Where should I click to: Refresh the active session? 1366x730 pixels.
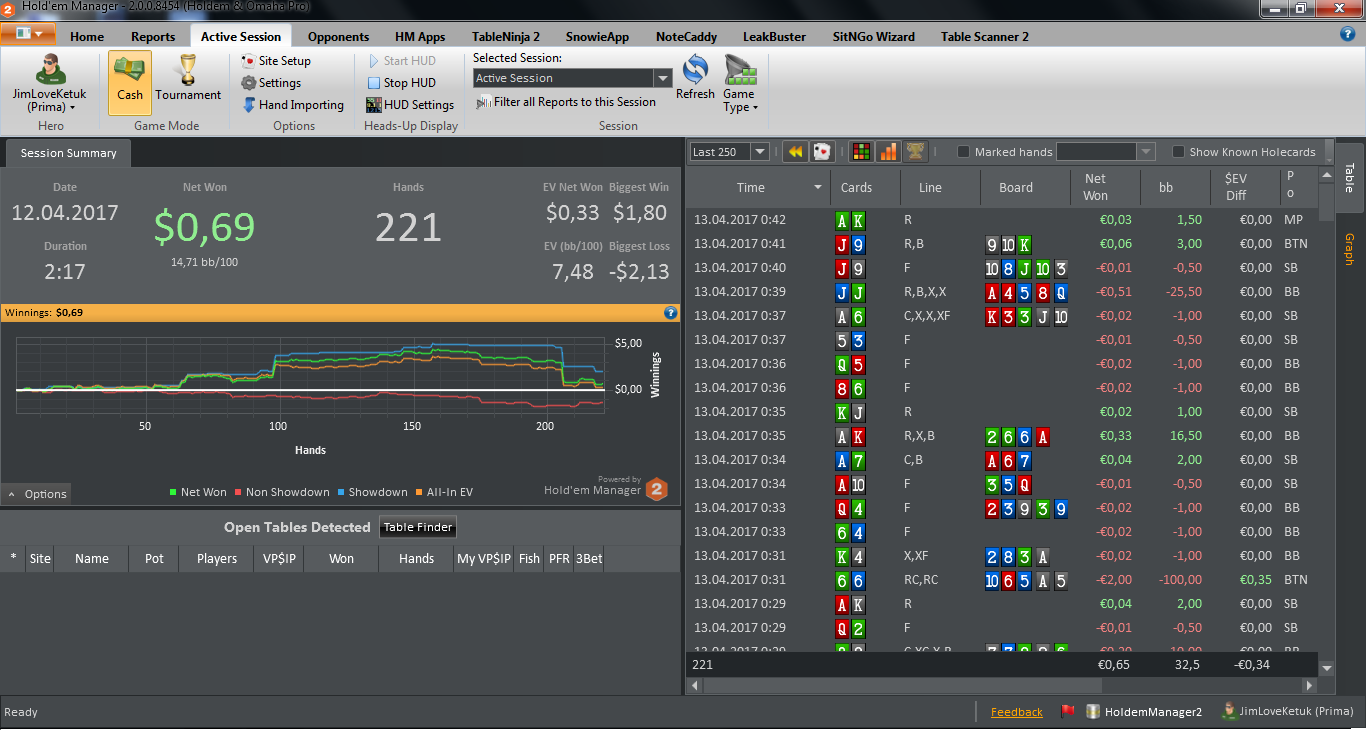pyautogui.click(x=695, y=78)
